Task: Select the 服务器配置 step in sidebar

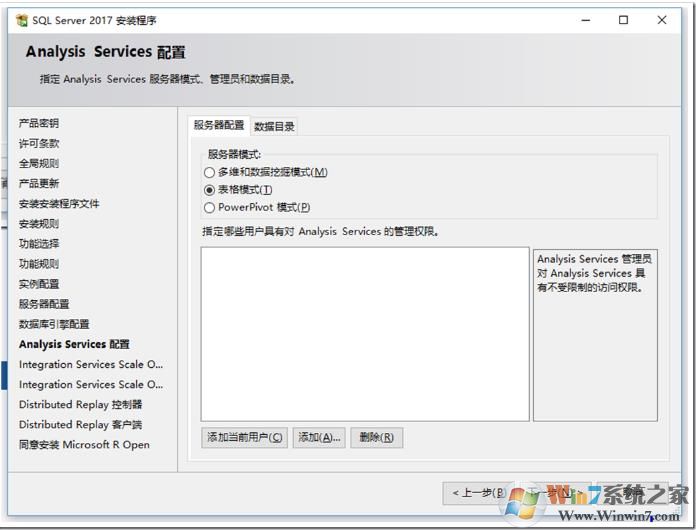Action: [x=44, y=304]
